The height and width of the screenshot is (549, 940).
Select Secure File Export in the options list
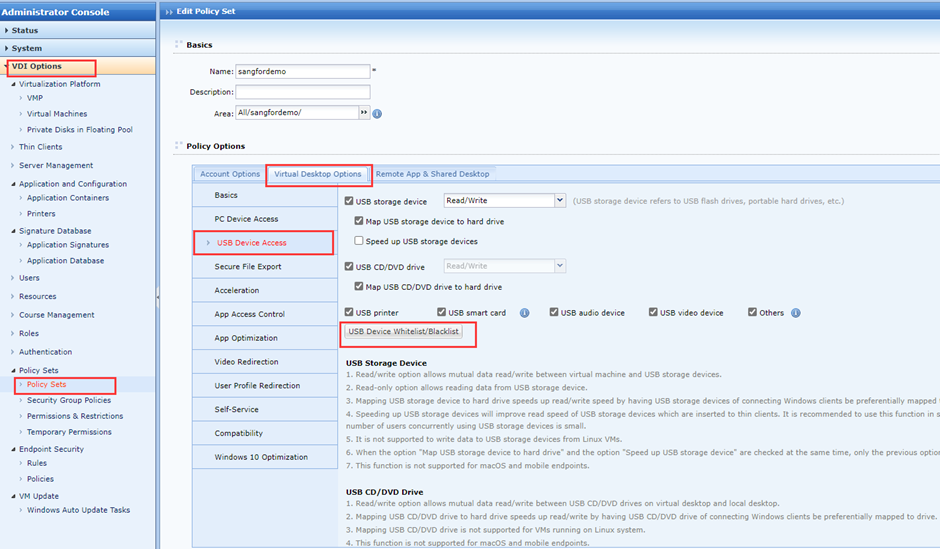pyautogui.click(x=248, y=267)
